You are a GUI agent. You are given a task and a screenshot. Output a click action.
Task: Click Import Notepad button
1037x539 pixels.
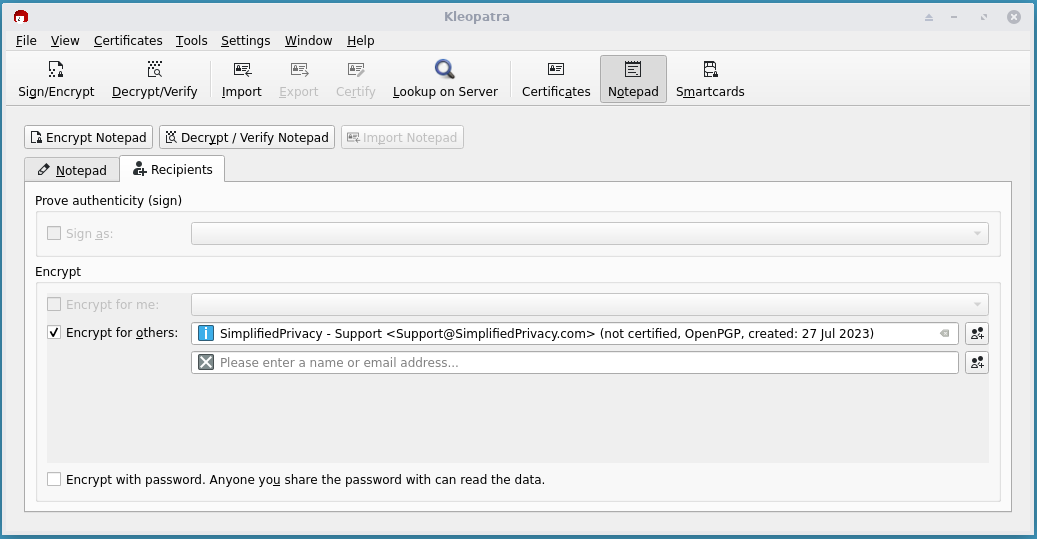(402, 137)
